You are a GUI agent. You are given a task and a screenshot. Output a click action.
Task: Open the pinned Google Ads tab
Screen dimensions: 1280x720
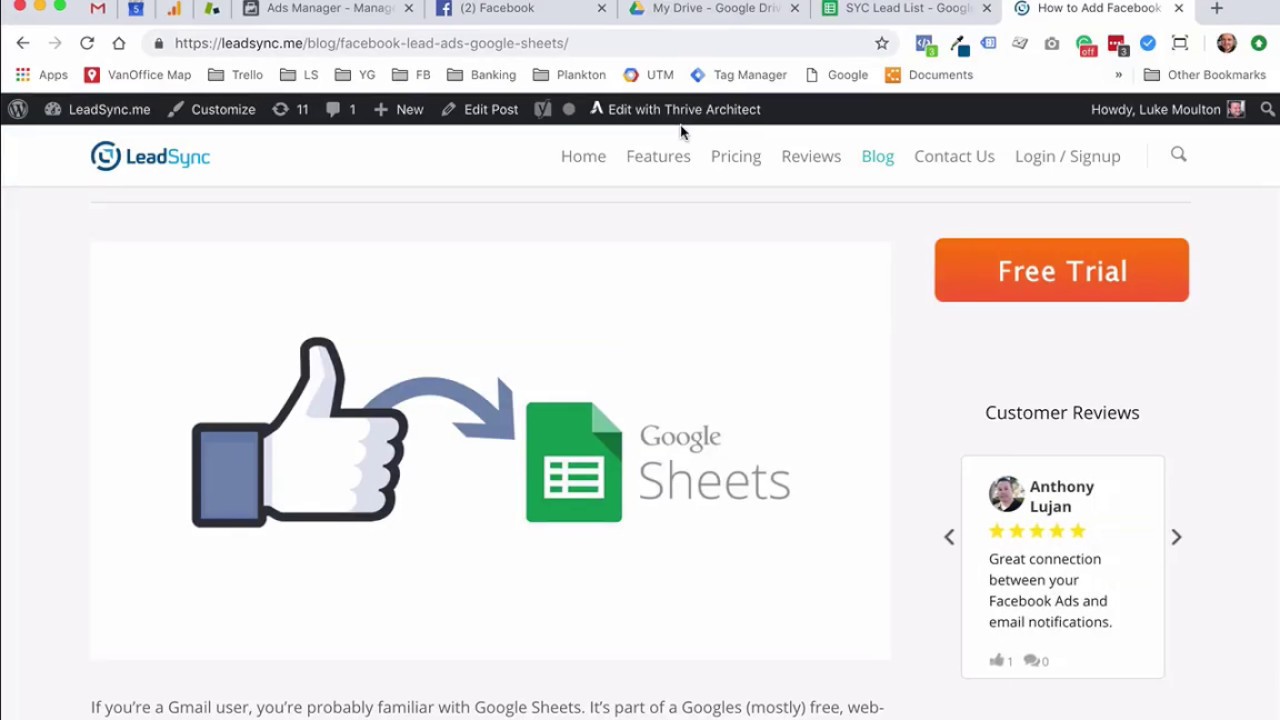pyautogui.click(x=212, y=8)
